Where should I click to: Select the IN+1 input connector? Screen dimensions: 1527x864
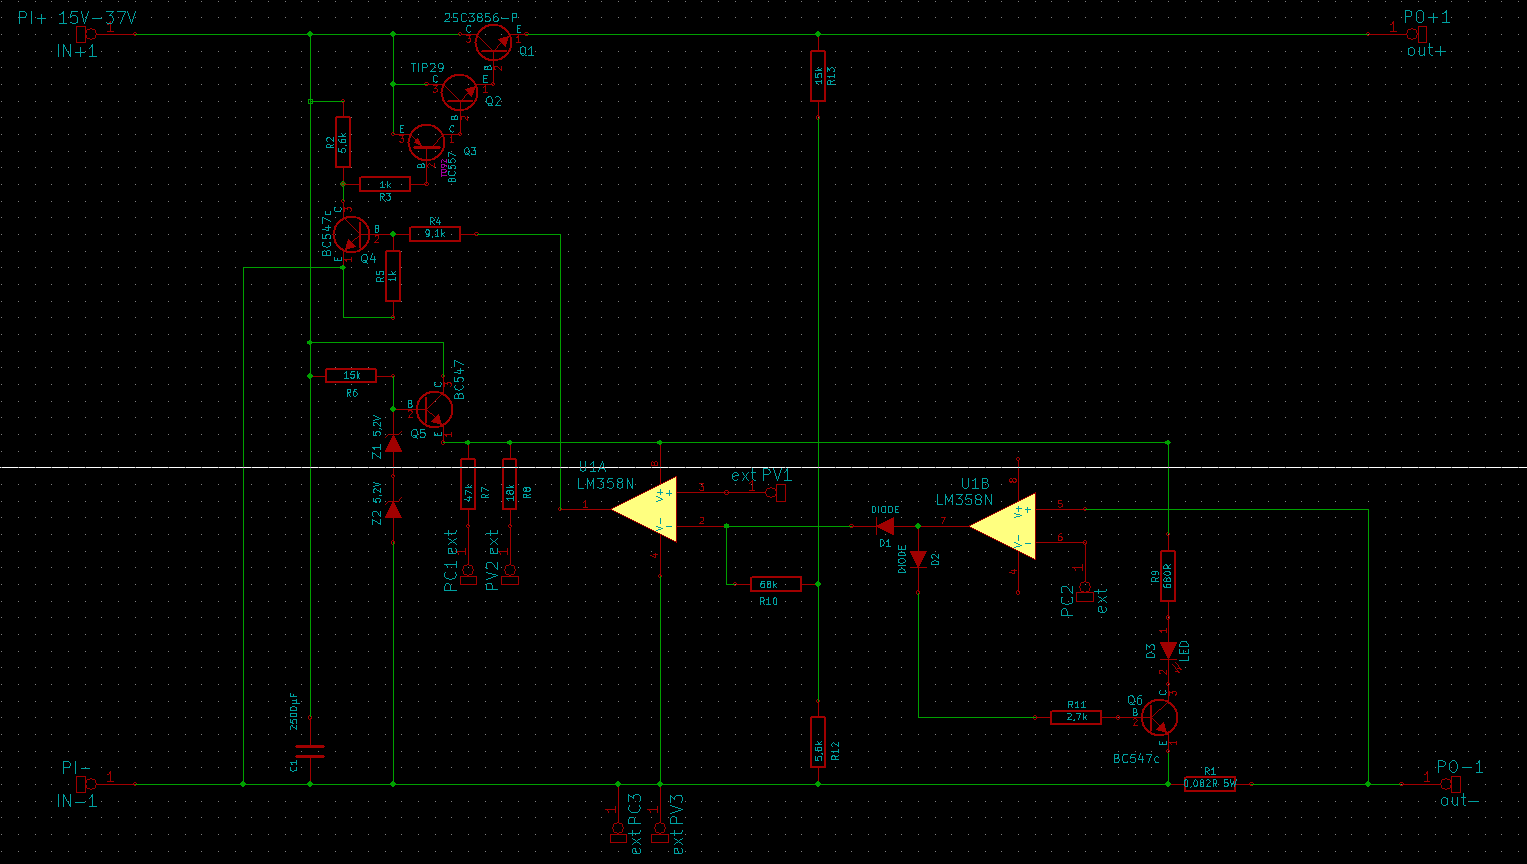click(x=86, y=34)
